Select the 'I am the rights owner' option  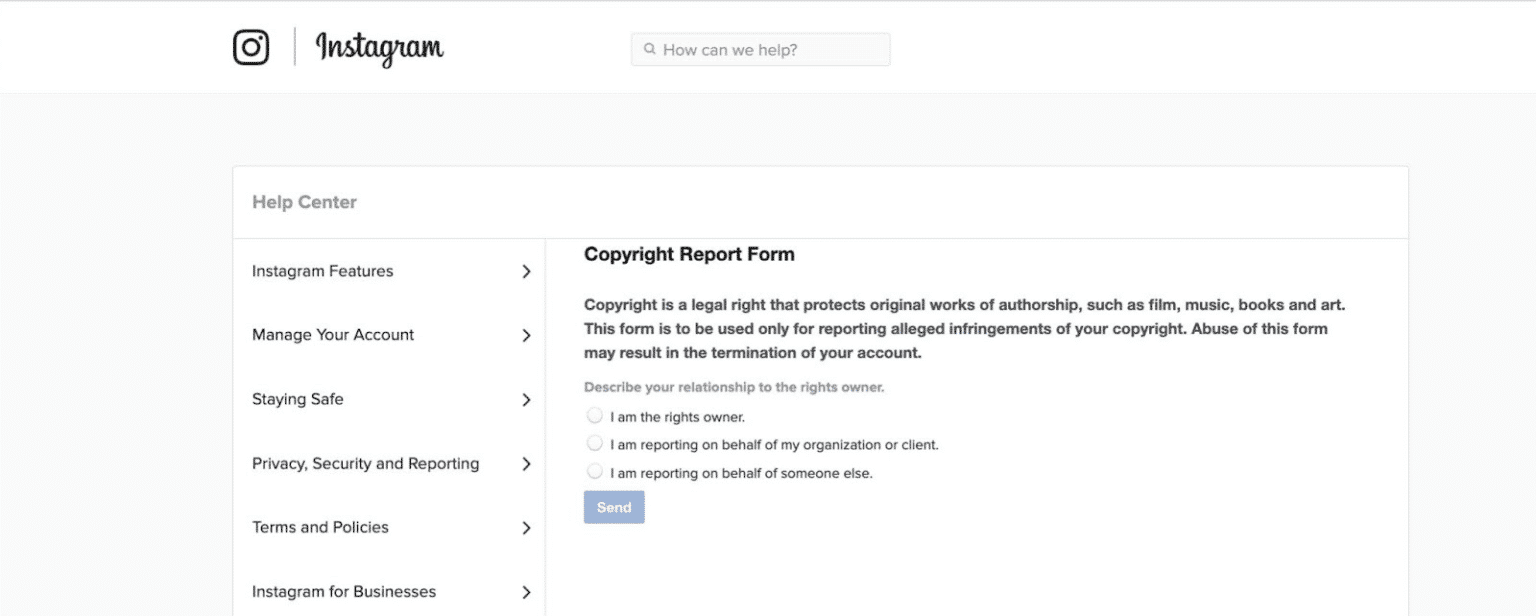[x=595, y=414]
